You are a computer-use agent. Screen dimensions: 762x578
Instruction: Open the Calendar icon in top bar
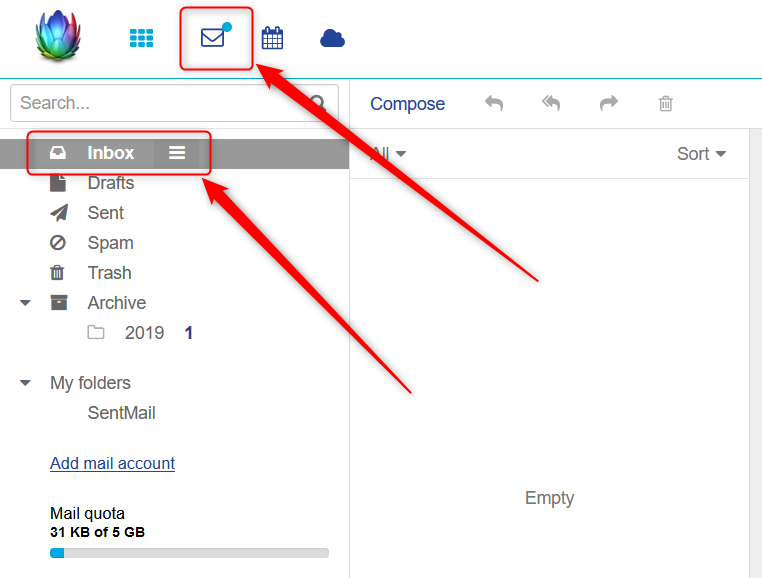coord(272,38)
